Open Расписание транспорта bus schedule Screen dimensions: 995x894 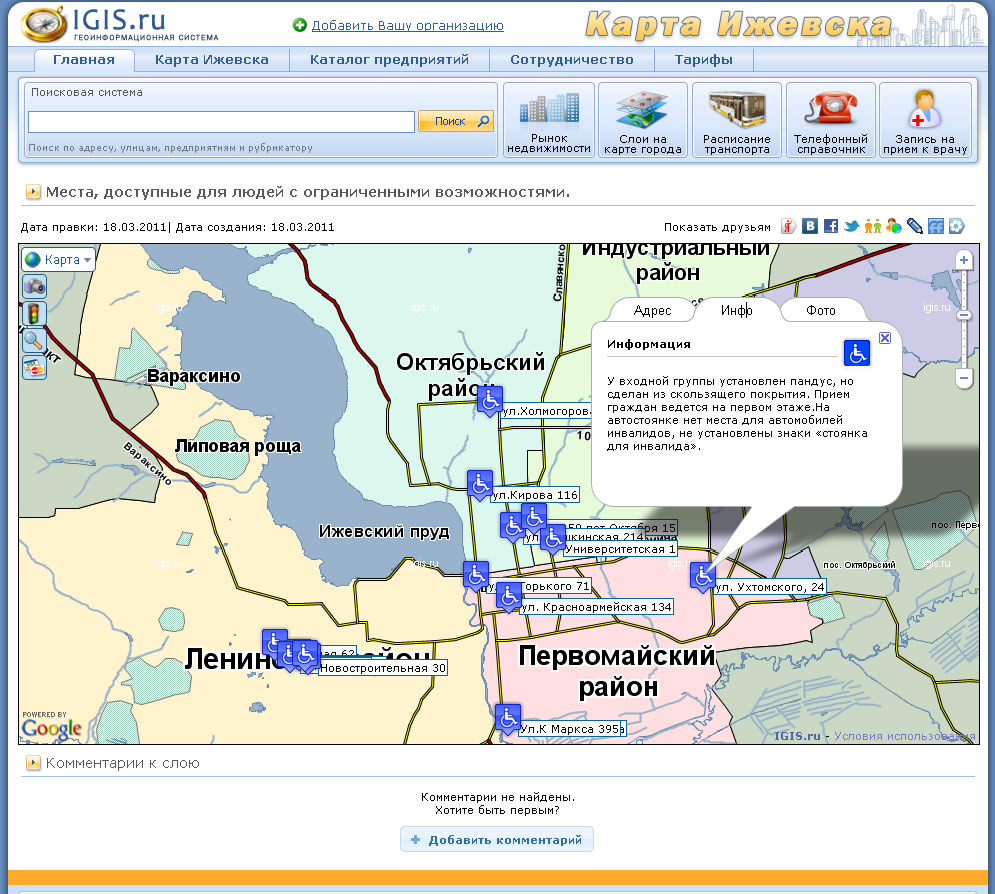pyautogui.click(x=736, y=121)
